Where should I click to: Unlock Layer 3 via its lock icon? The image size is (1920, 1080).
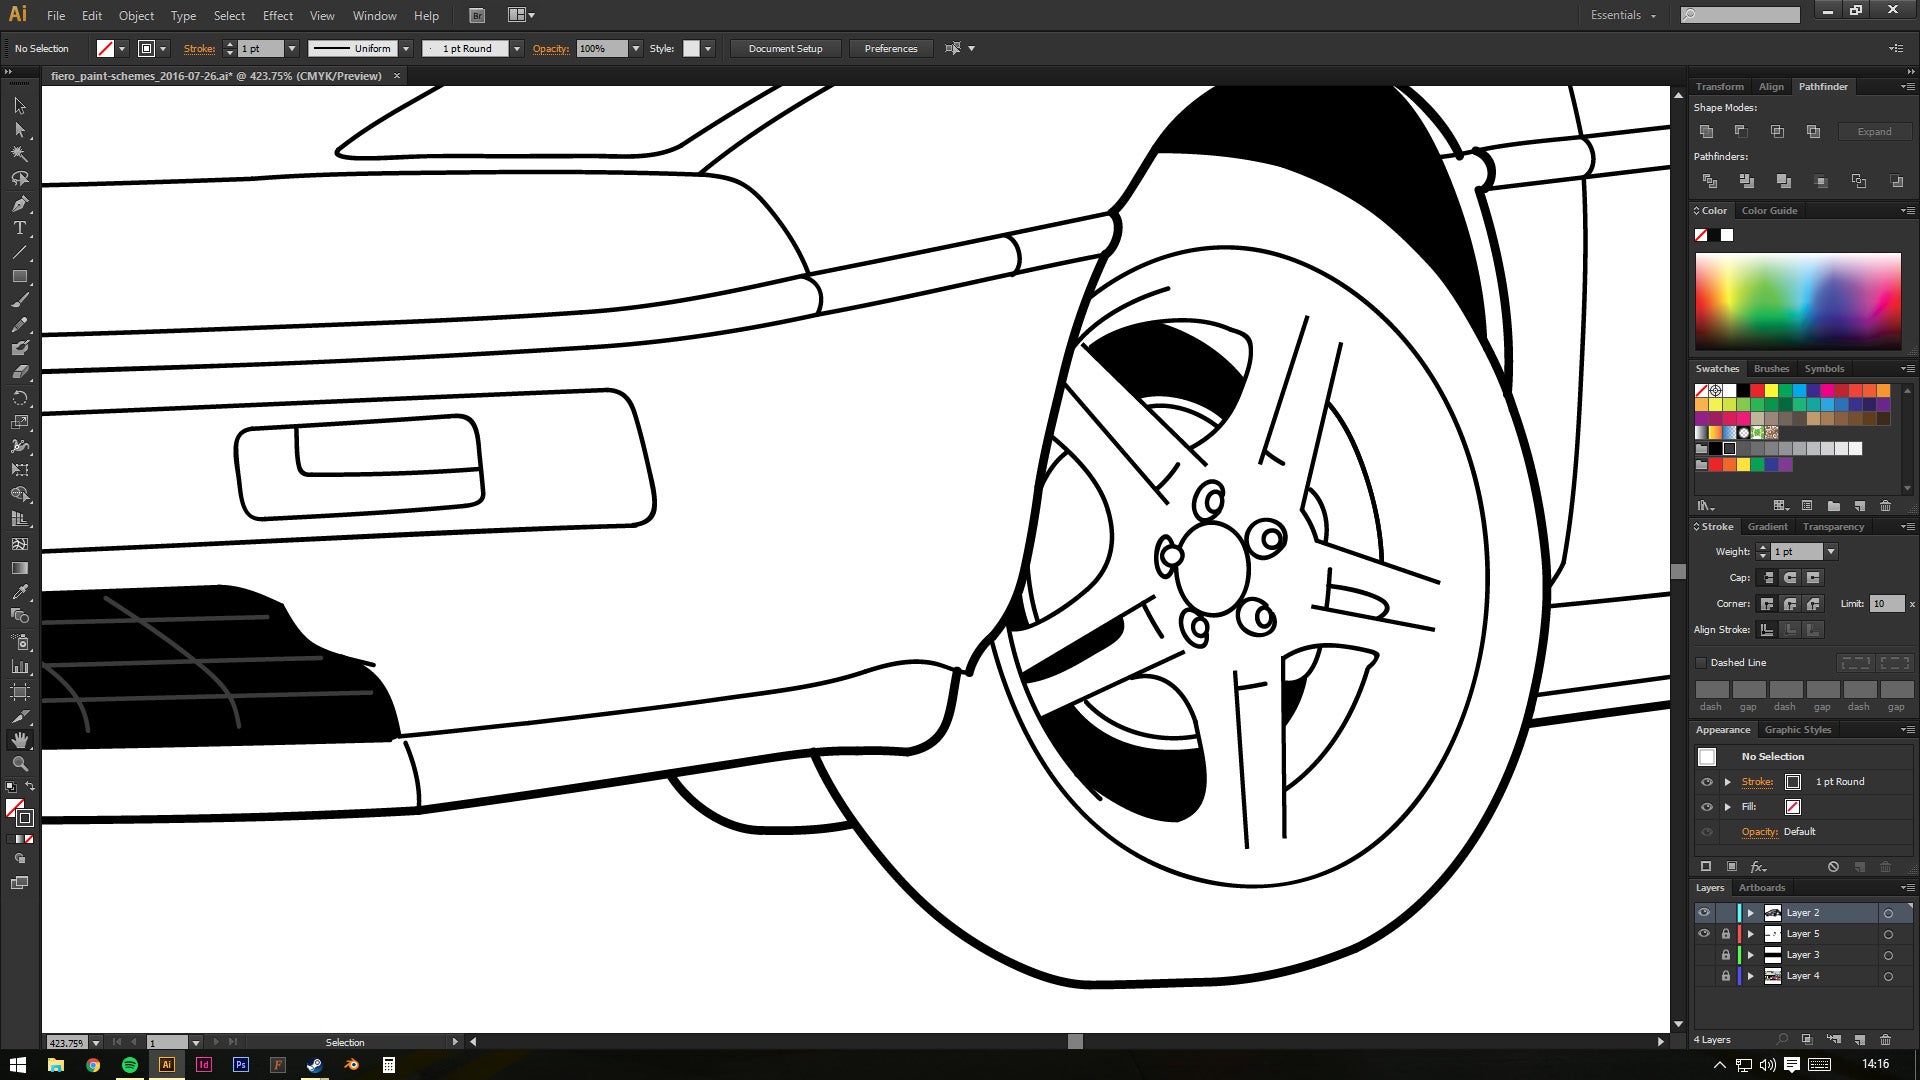1725,954
